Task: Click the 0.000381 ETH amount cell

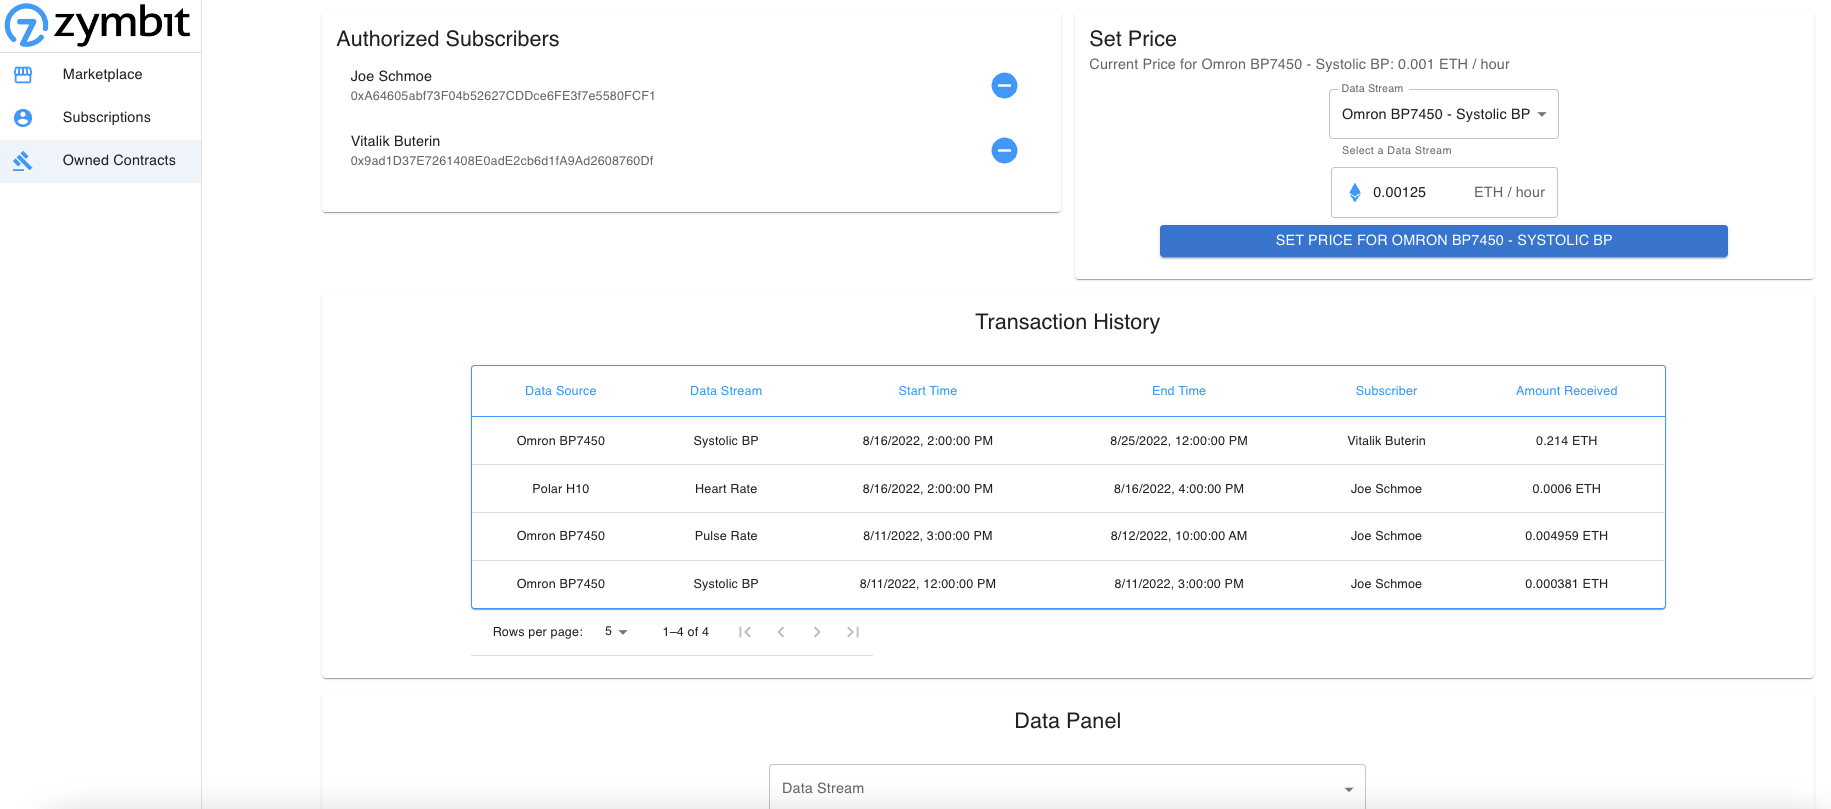Action: click(x=1566, y=584)
